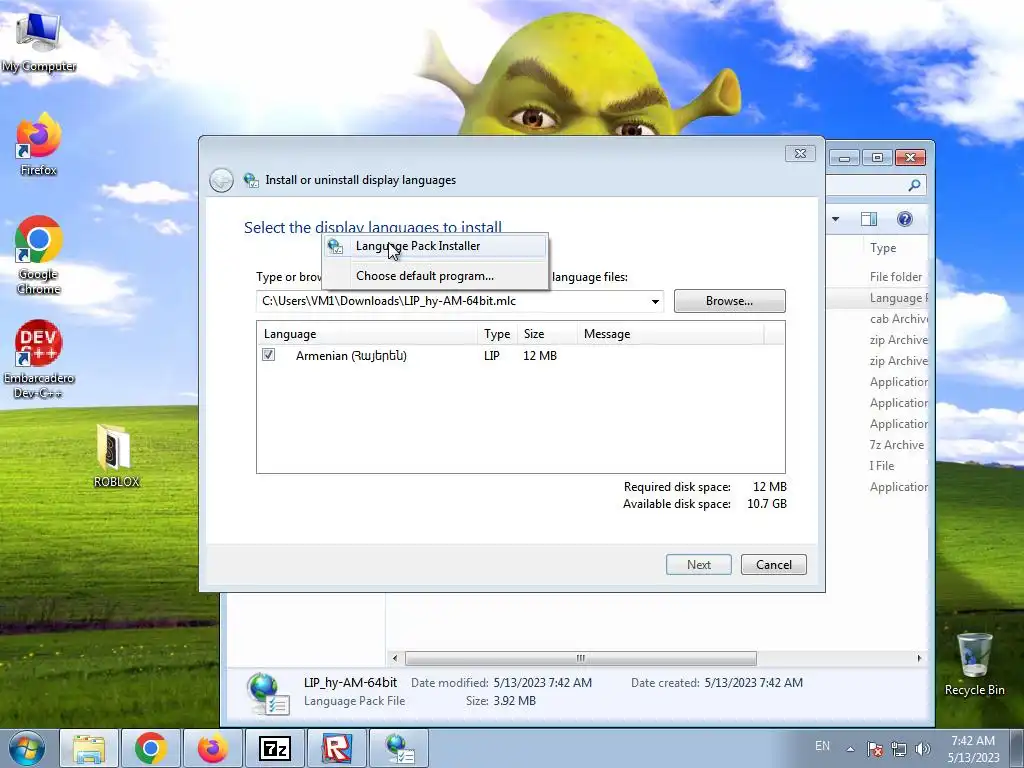Click the Size 3.92 MB value

[514, 701]
